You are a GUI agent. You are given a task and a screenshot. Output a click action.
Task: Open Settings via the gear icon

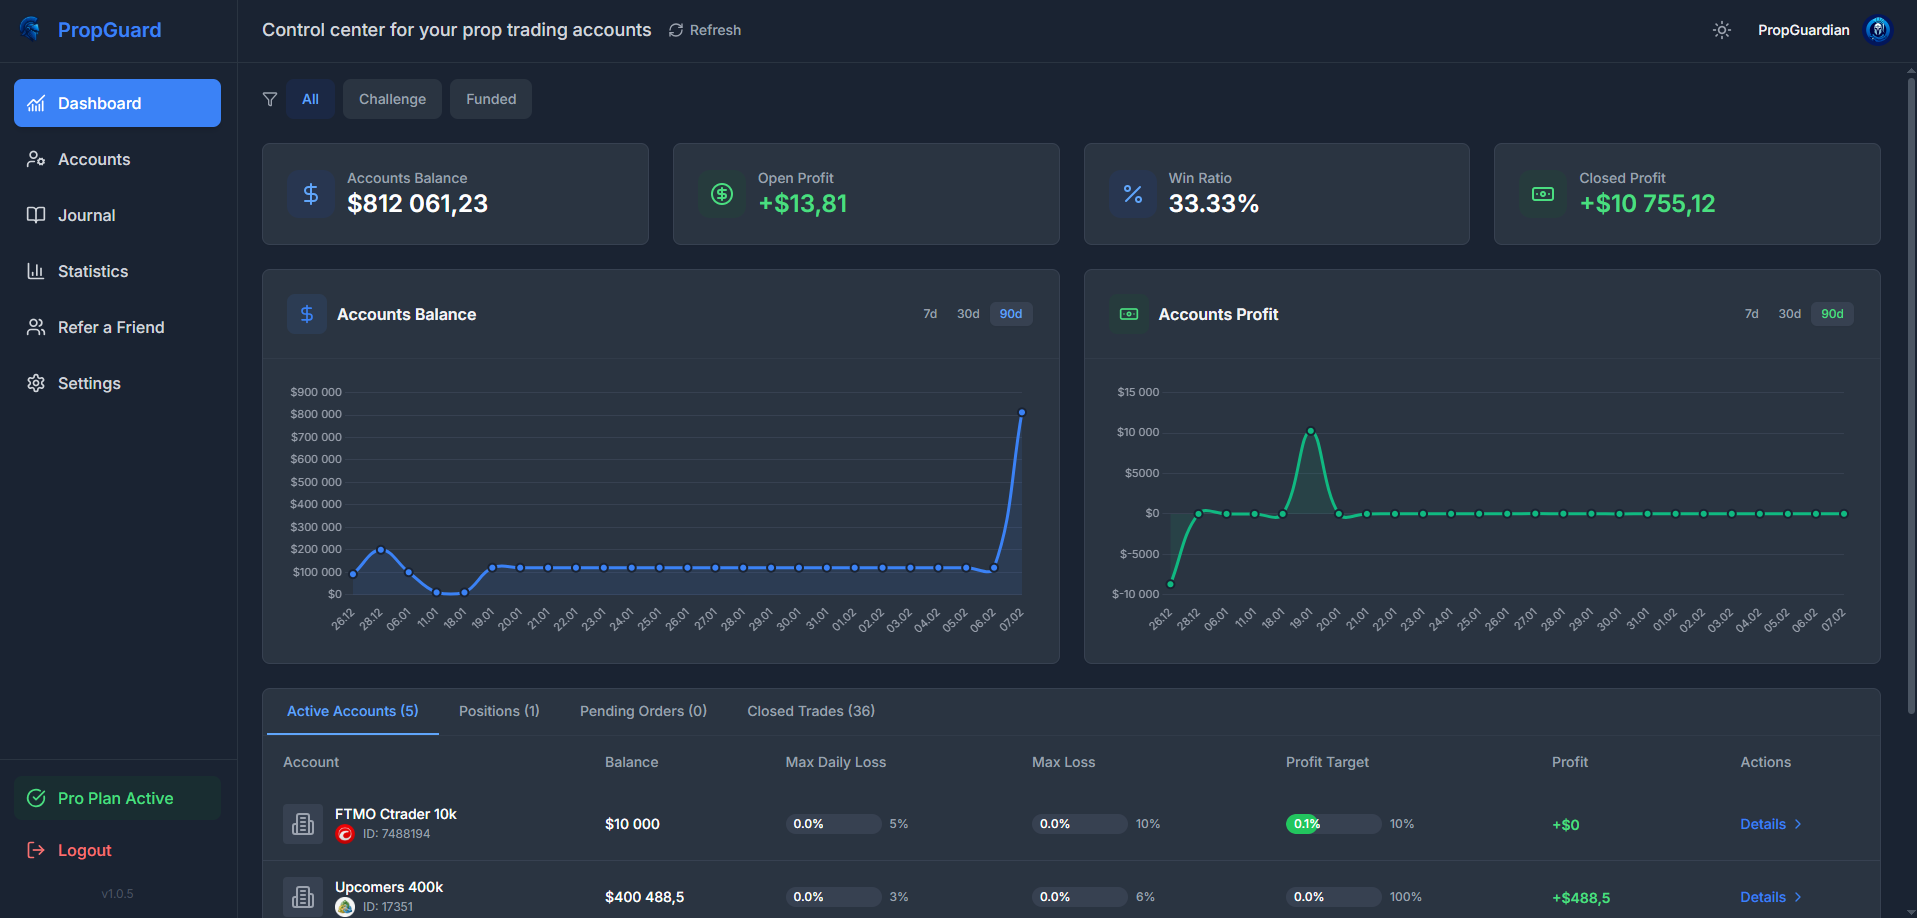point(36,383)
